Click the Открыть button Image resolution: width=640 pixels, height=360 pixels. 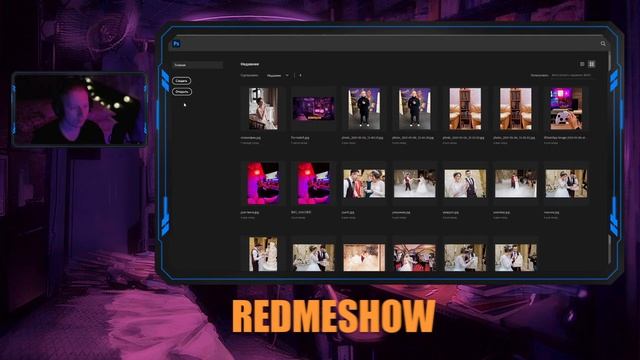point(182,91)
